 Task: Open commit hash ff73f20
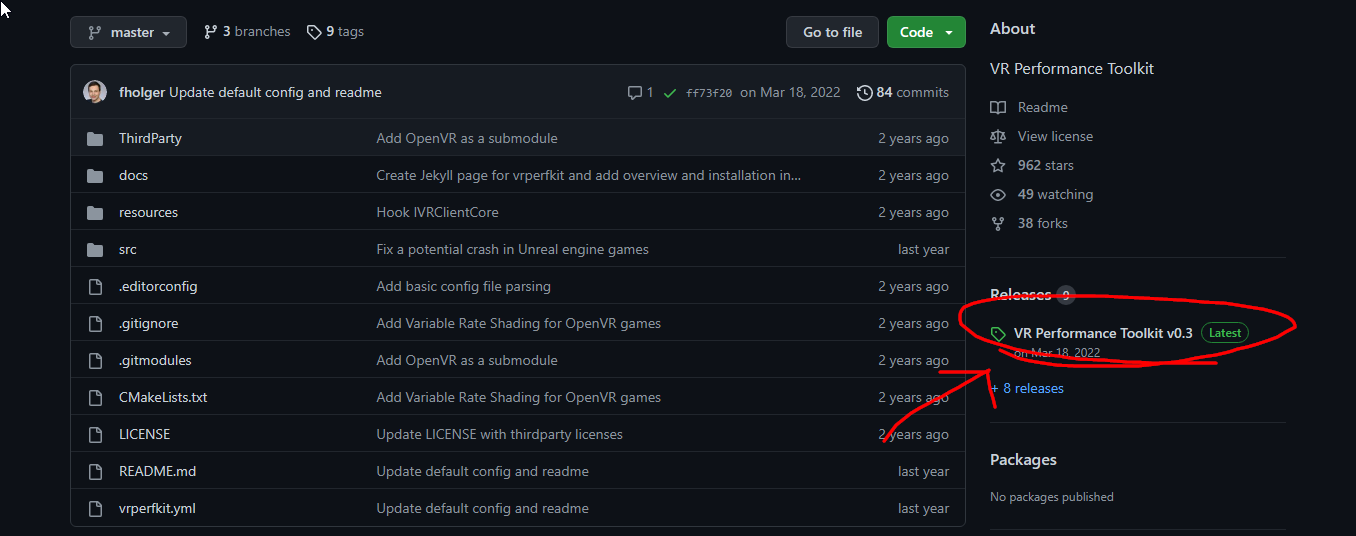[709, 93]
